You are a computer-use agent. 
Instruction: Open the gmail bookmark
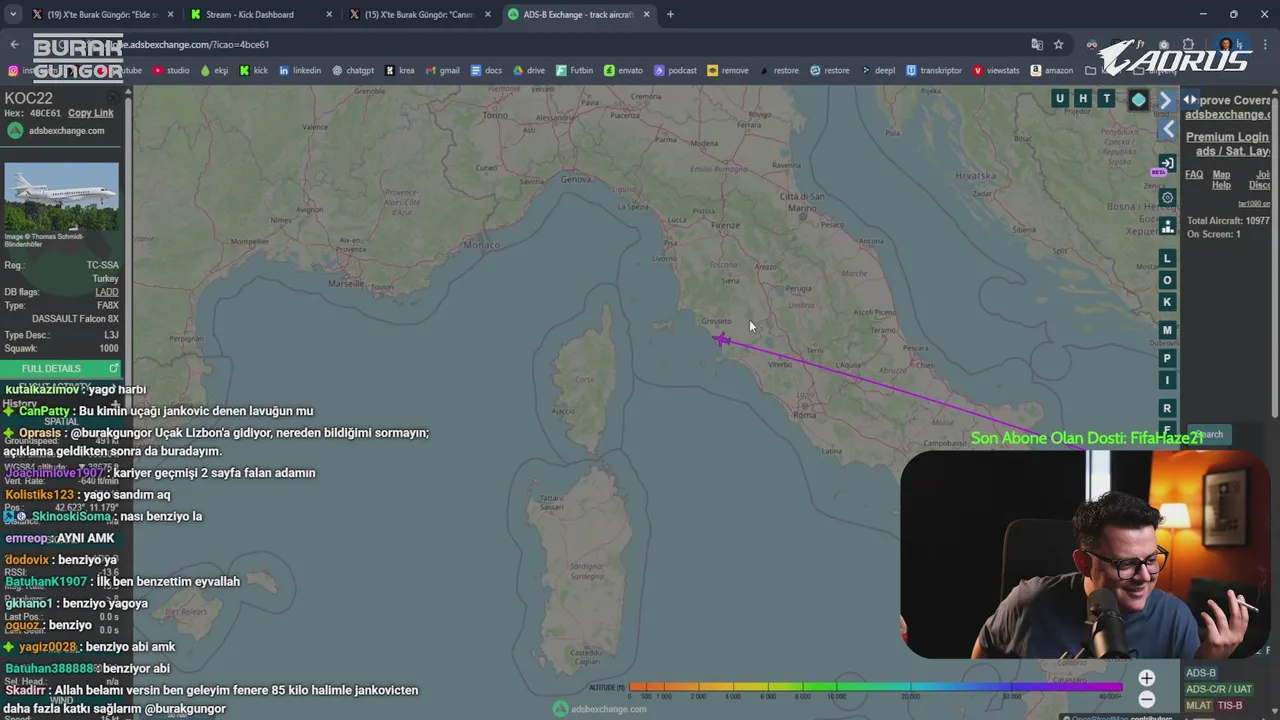coord(442,70)
